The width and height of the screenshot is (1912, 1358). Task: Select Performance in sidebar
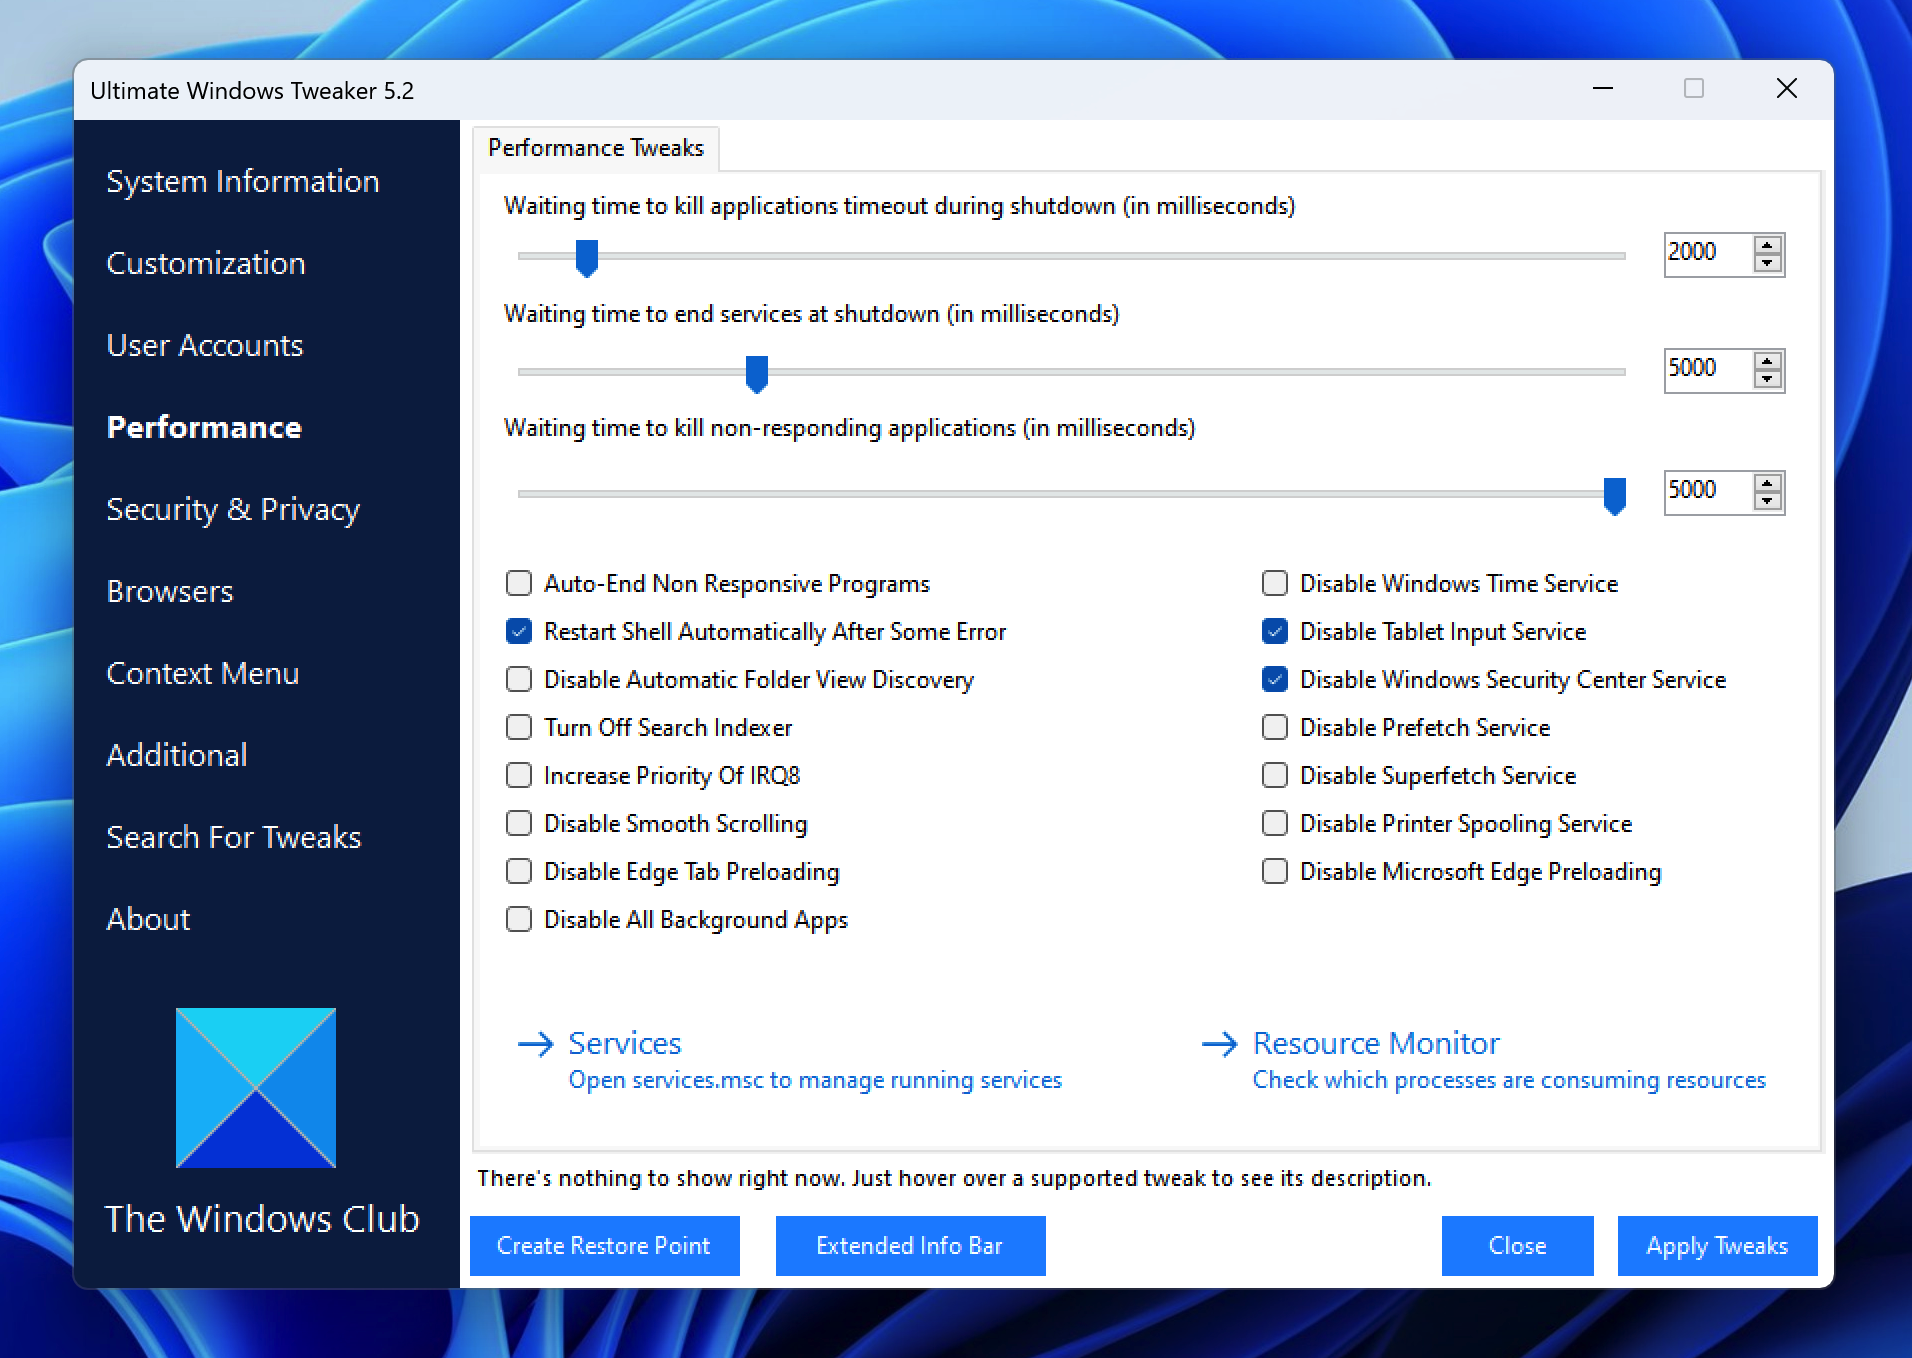tap(204, 427)
